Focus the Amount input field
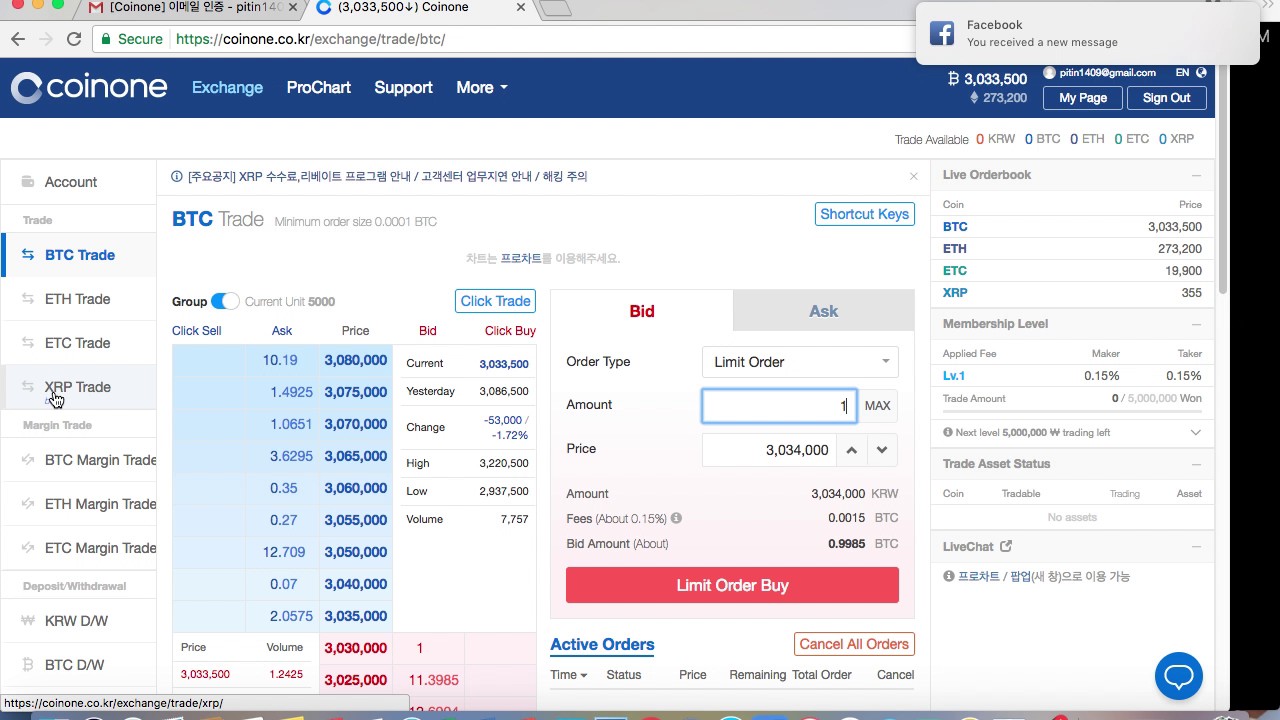The width and height of the screenshot is (1280, 720). (x=779, y=405)
